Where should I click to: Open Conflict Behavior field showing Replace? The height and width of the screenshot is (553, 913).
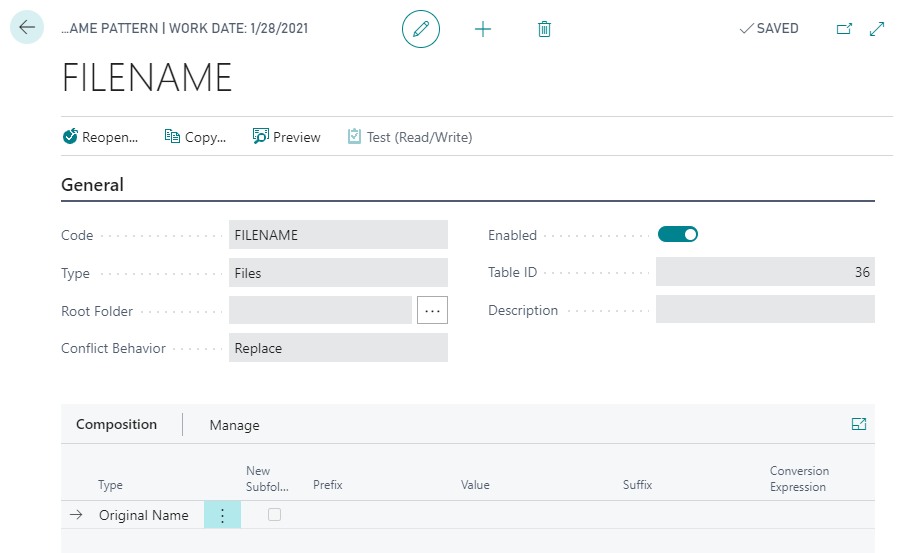pos(338,349)
